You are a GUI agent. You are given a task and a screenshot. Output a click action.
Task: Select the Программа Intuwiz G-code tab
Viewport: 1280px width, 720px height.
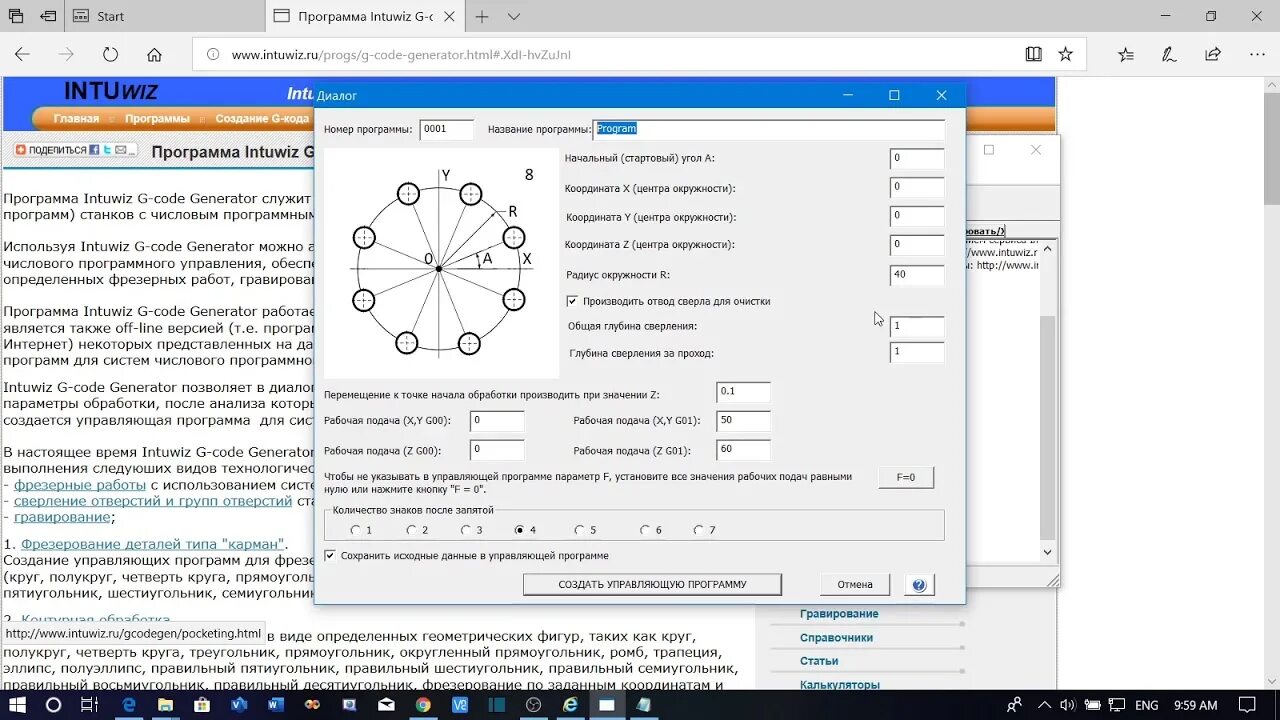365,16
